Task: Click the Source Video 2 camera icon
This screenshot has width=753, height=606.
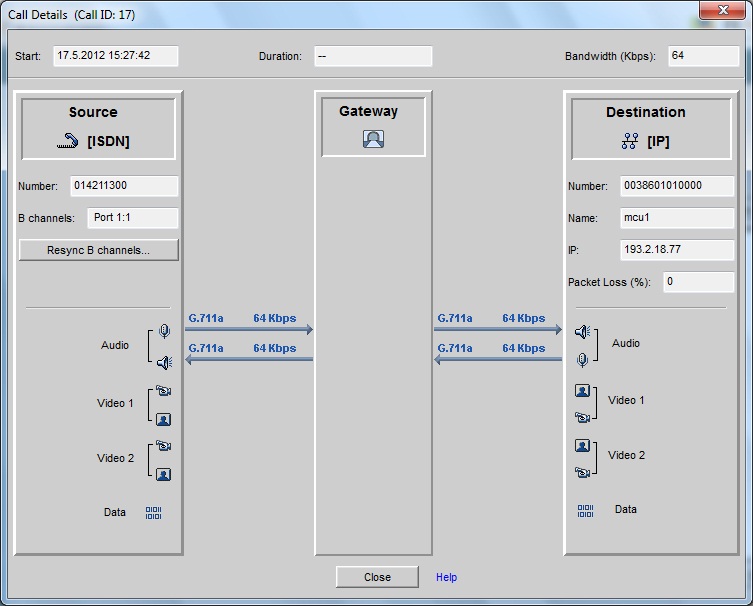Action: tap(163, 446)
